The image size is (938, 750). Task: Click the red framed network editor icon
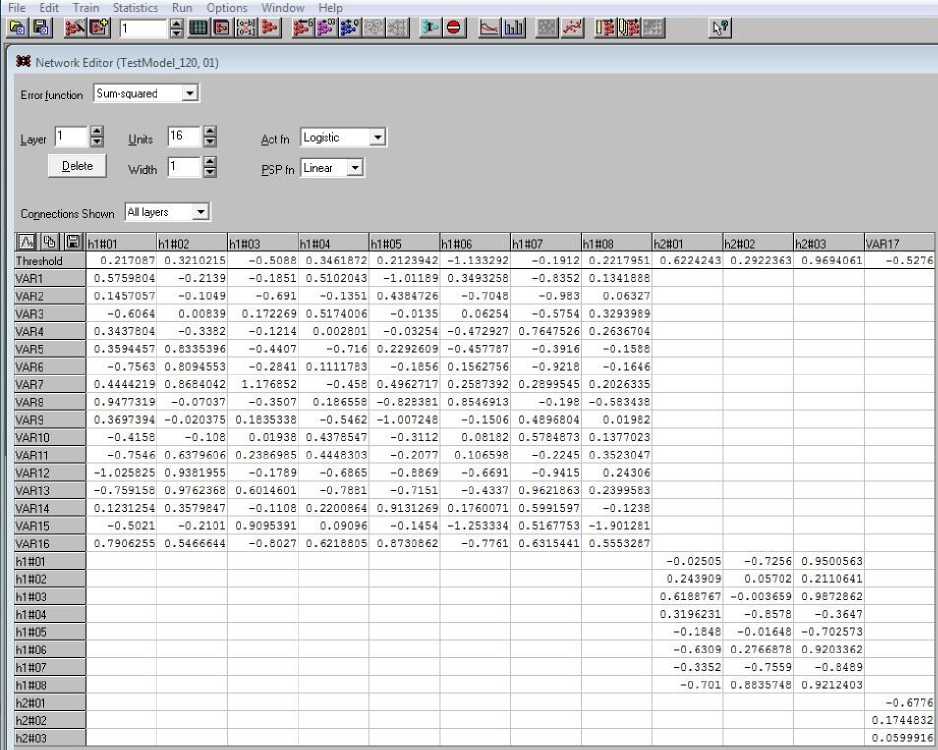tap(222, 28)
